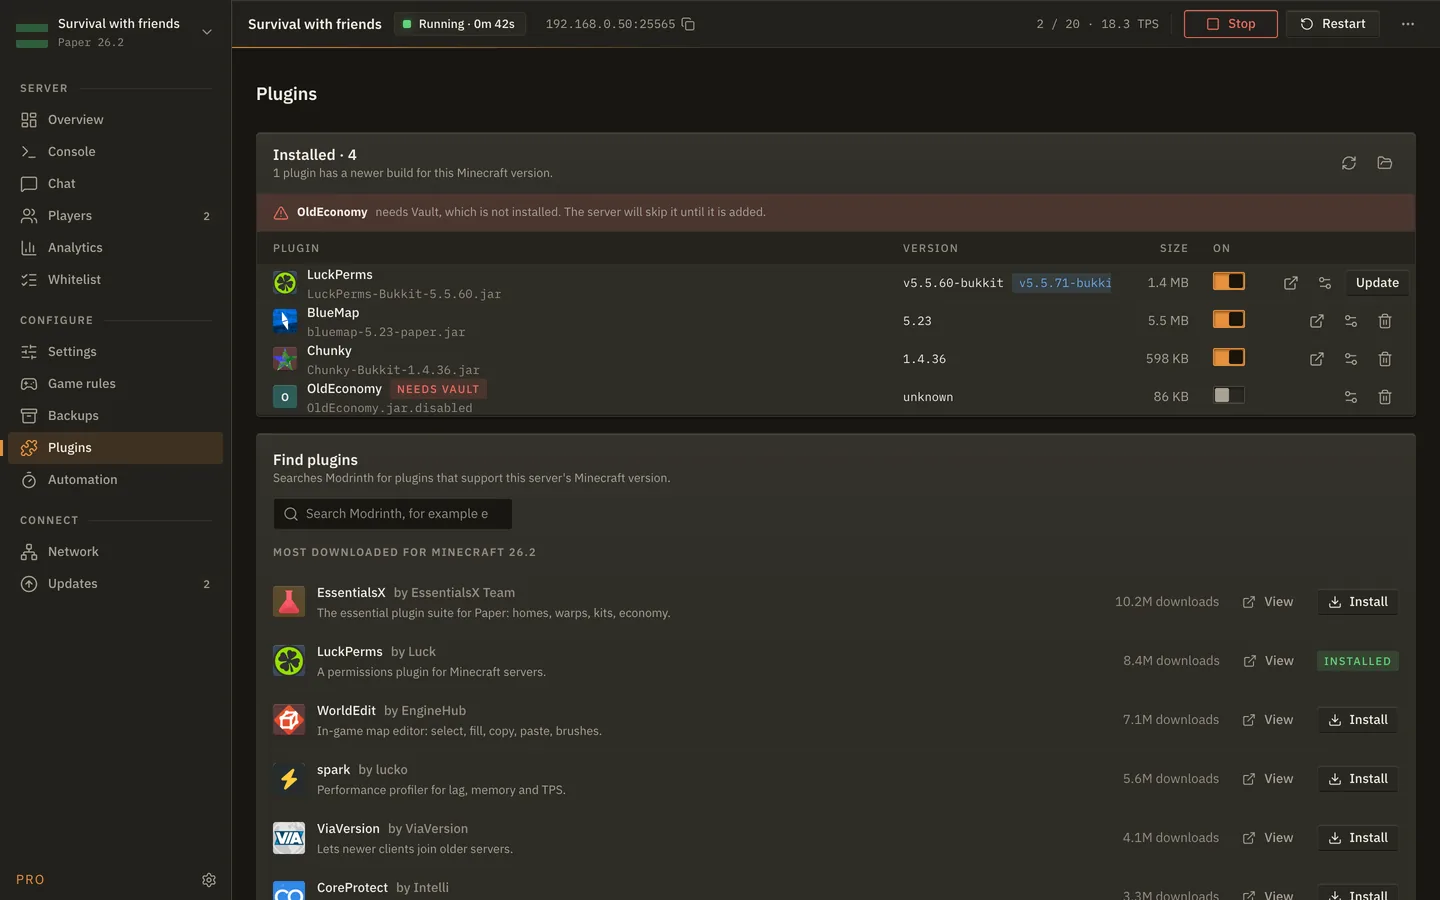Open BlueMap external page icon
This screenshot has width=1440, height=900.
(x=1317, y=321)
